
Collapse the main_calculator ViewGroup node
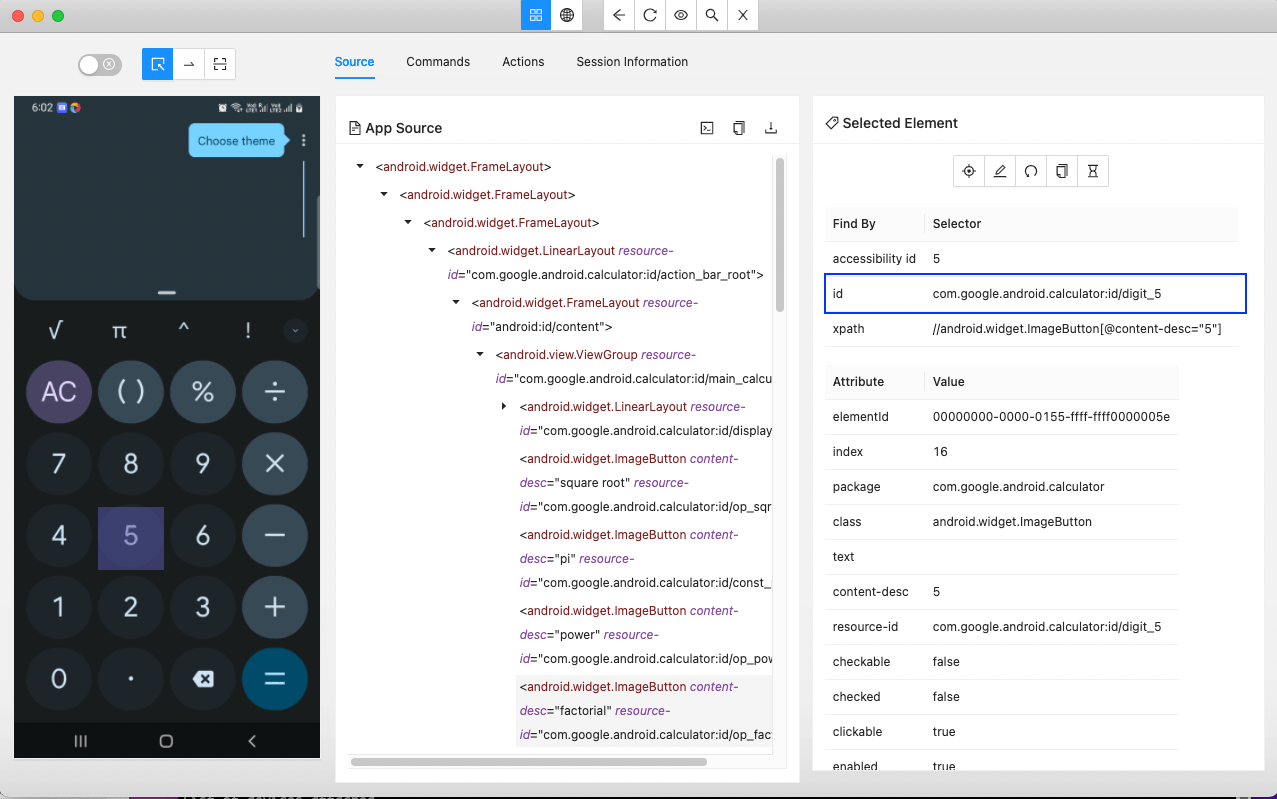pos(480,355)
